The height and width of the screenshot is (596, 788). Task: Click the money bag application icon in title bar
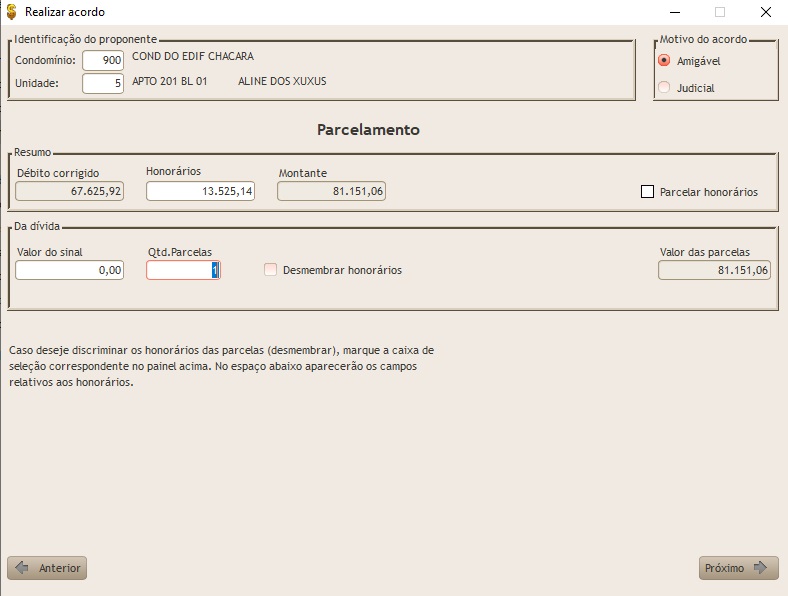(x=11, y=12)
